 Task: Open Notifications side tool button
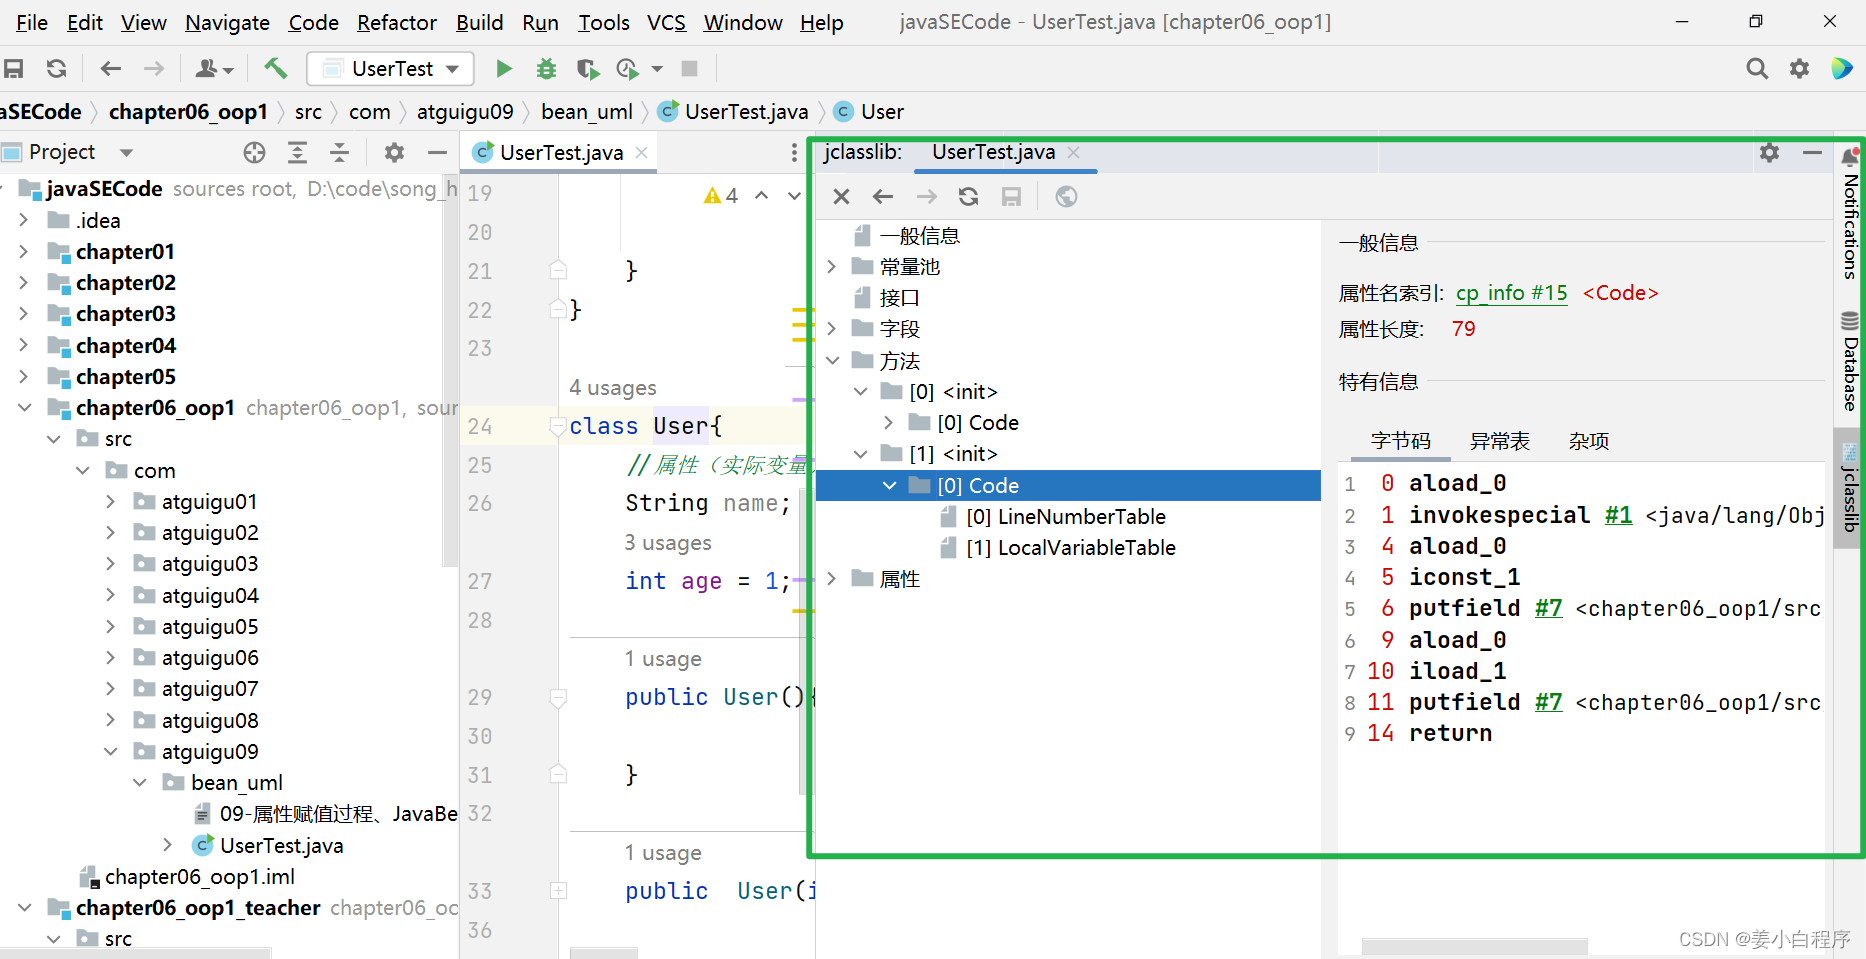(x=1850, y=214)
